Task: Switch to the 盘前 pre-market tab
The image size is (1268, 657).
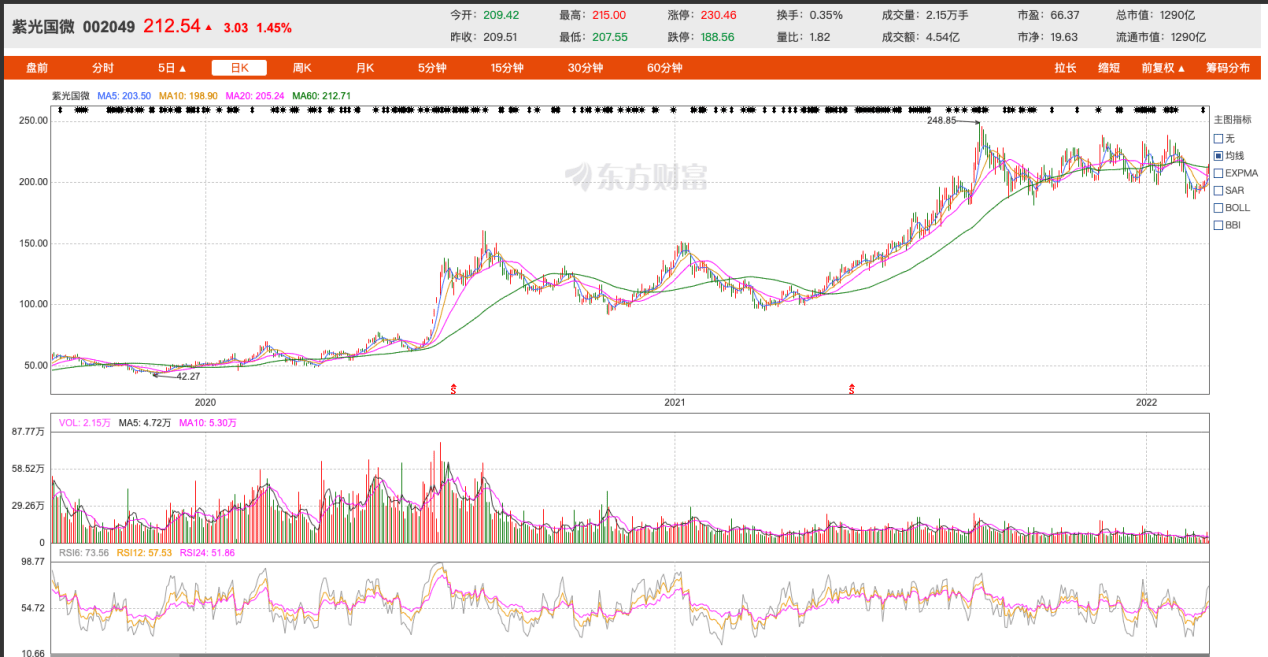Action: (37, 68)
